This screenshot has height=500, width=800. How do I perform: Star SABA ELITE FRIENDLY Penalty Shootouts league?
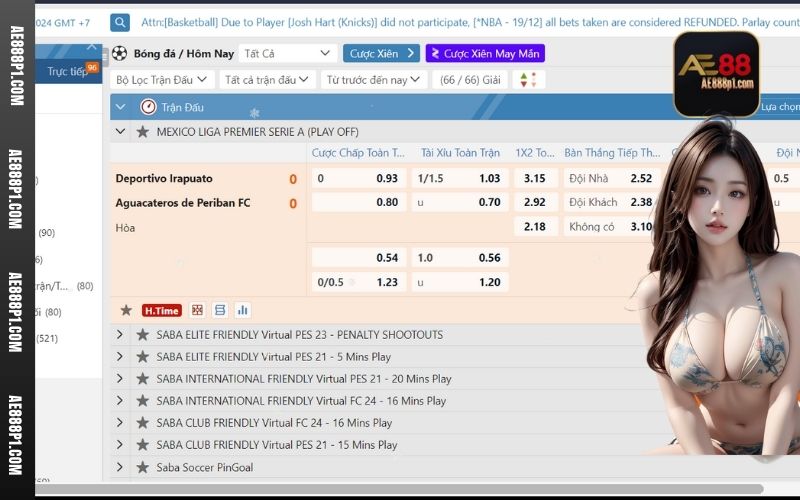[142, 335]
